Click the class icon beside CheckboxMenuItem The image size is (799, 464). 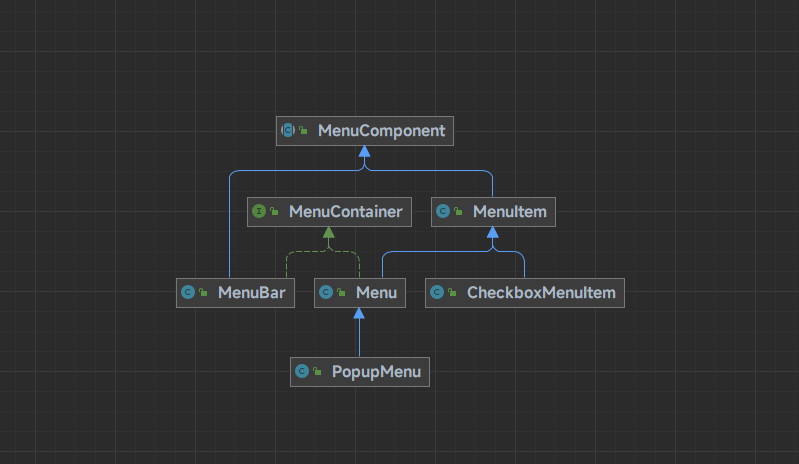point(437,293)
